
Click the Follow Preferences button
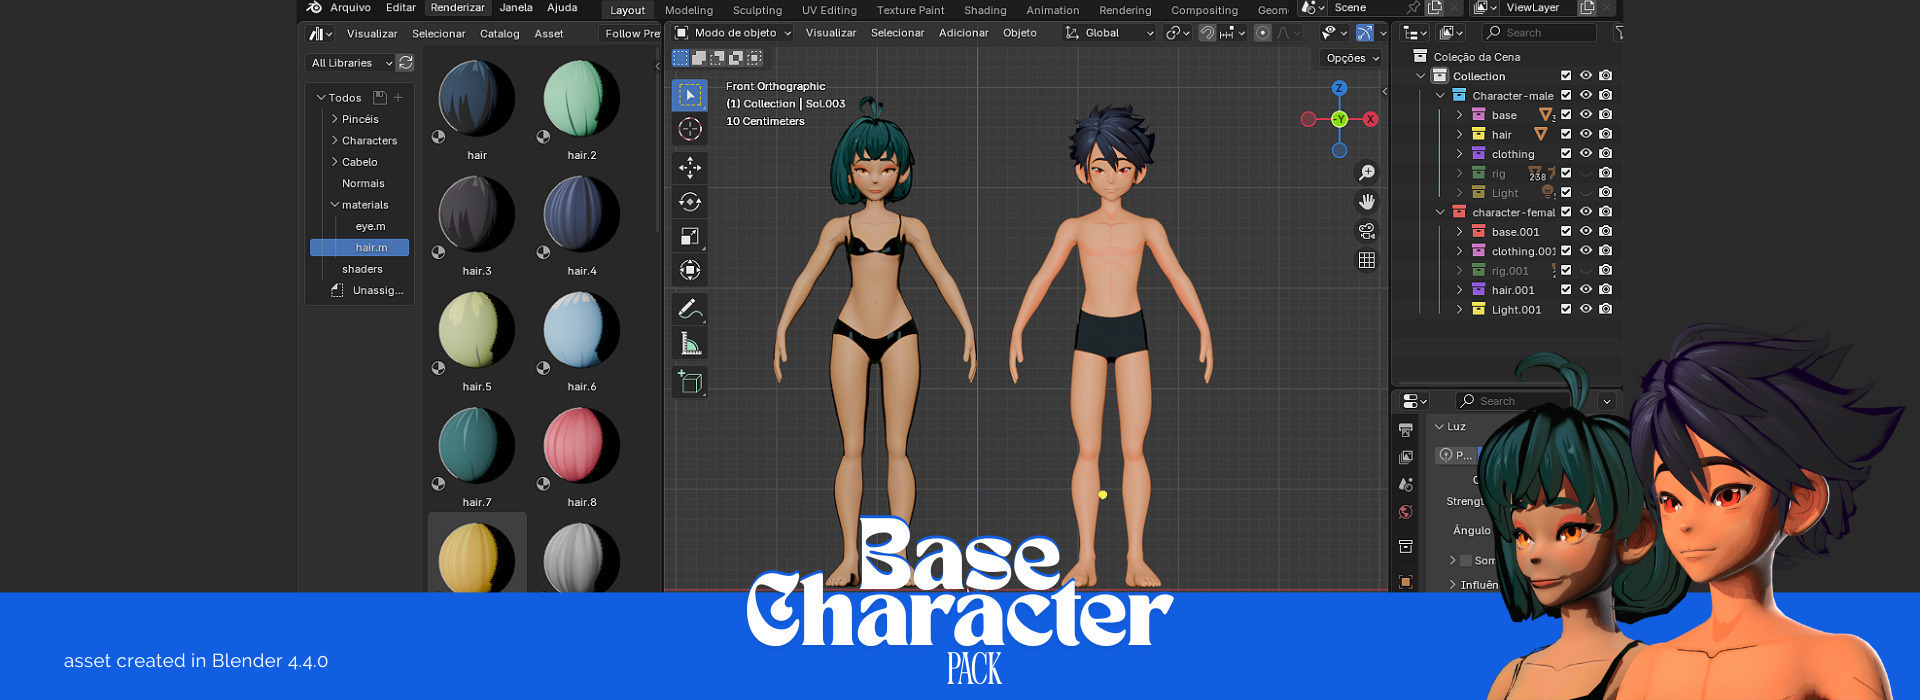click(x=630, y=34)
